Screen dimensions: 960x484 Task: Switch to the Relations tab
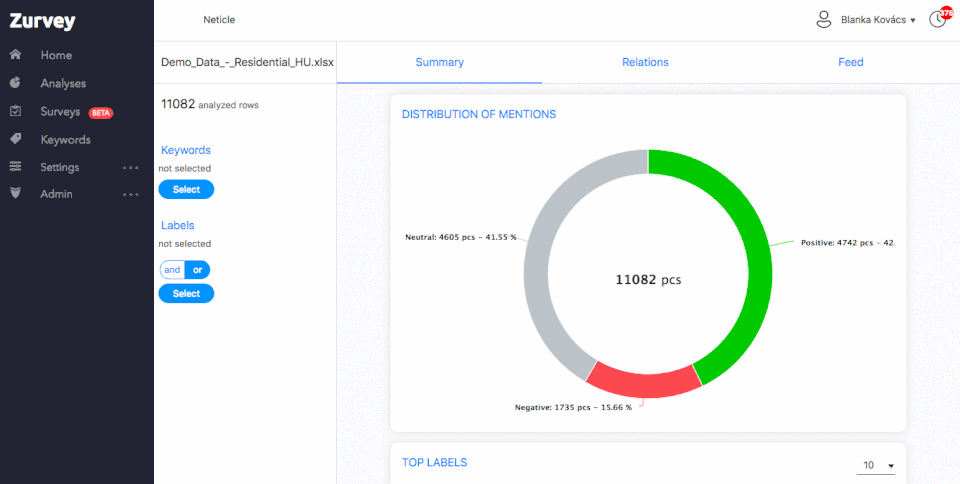(645, 62)
